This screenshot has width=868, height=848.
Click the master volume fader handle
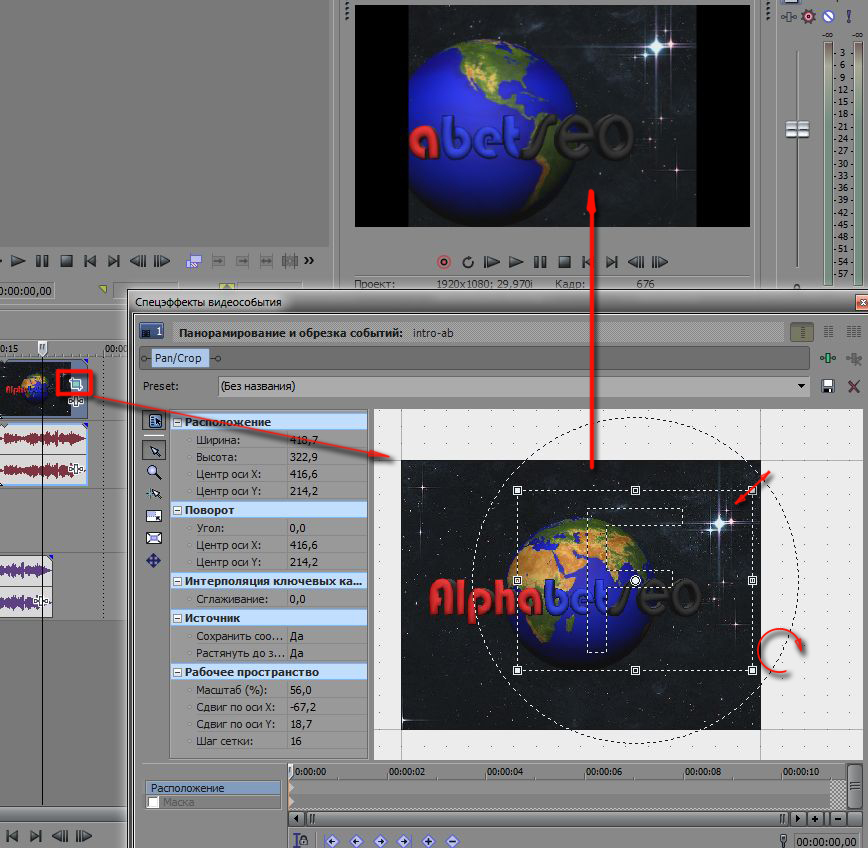pyautogui.click(x=797, y=129)
